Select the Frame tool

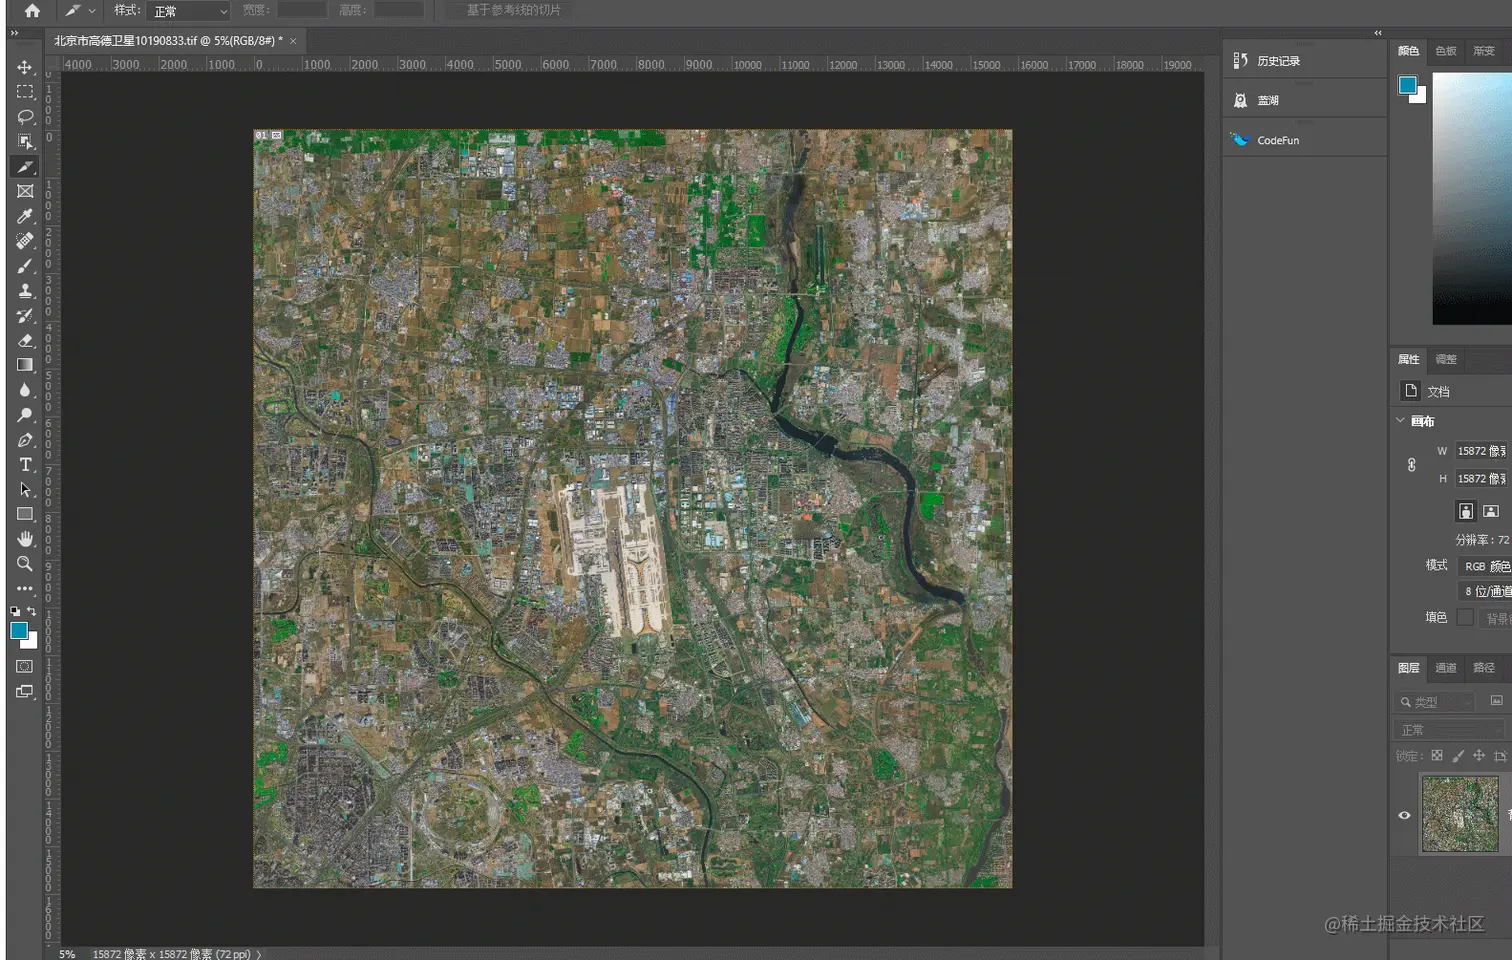pos(25,191)
